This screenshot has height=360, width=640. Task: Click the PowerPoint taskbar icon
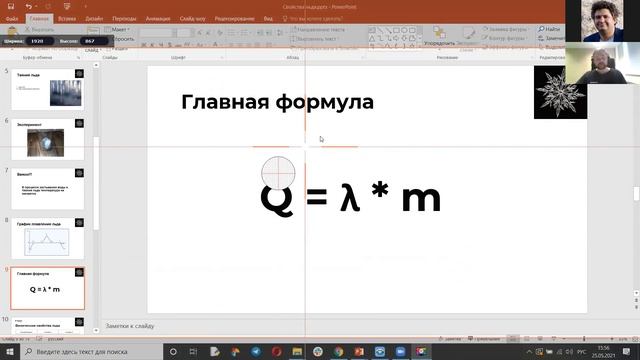coord(359,351)
